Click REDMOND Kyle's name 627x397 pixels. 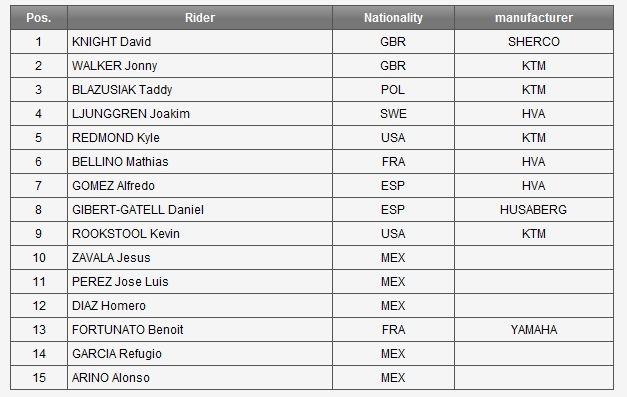116,138
